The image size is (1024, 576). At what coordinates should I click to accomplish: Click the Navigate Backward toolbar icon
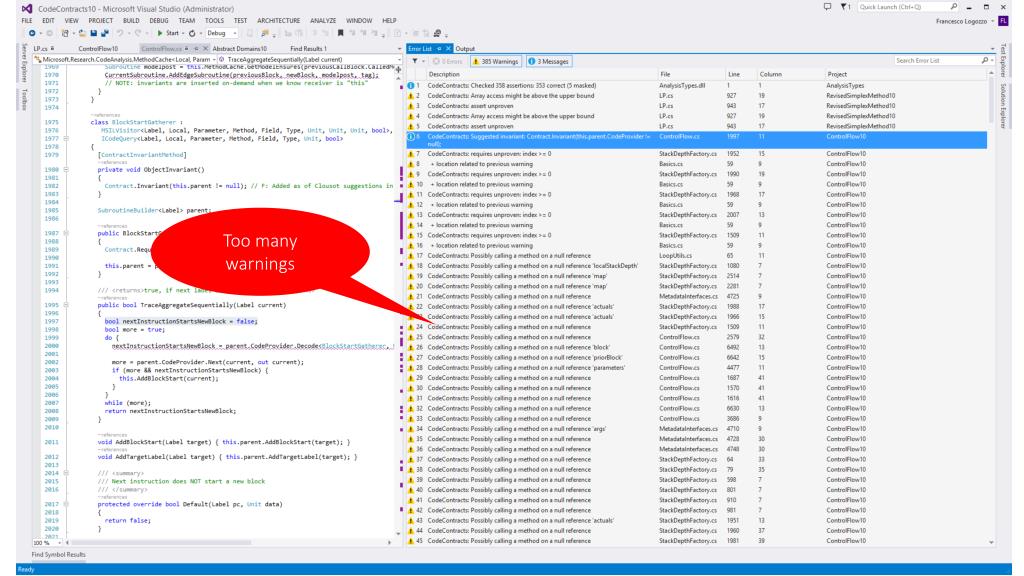click(x=31, y=33)
